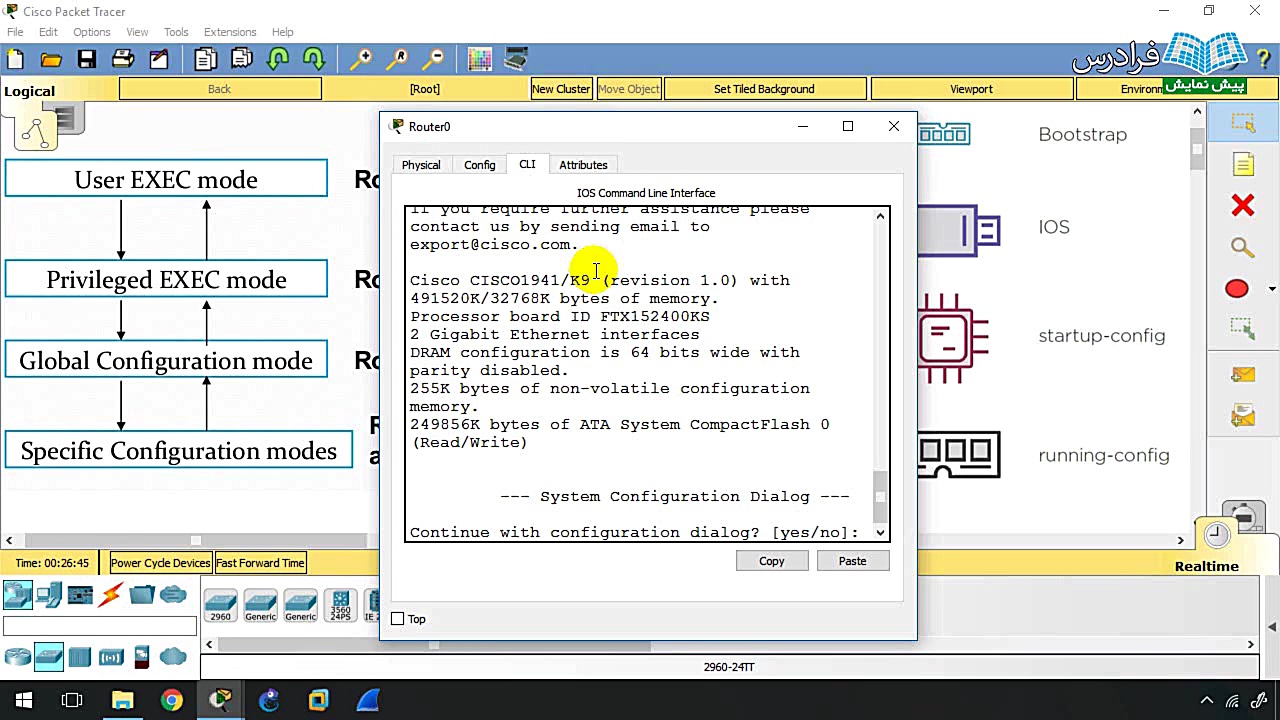Open the Extensions menu

(x=230, y=32)
